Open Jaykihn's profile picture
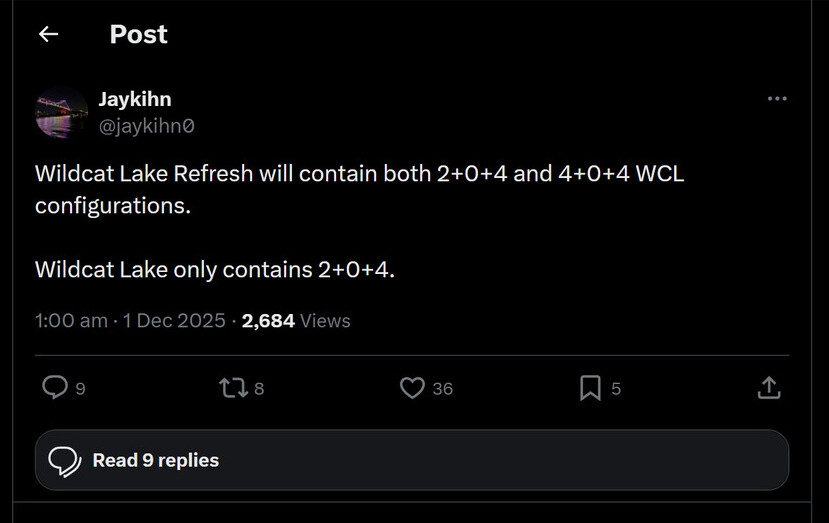829x523 pixels. pos(62,112)
